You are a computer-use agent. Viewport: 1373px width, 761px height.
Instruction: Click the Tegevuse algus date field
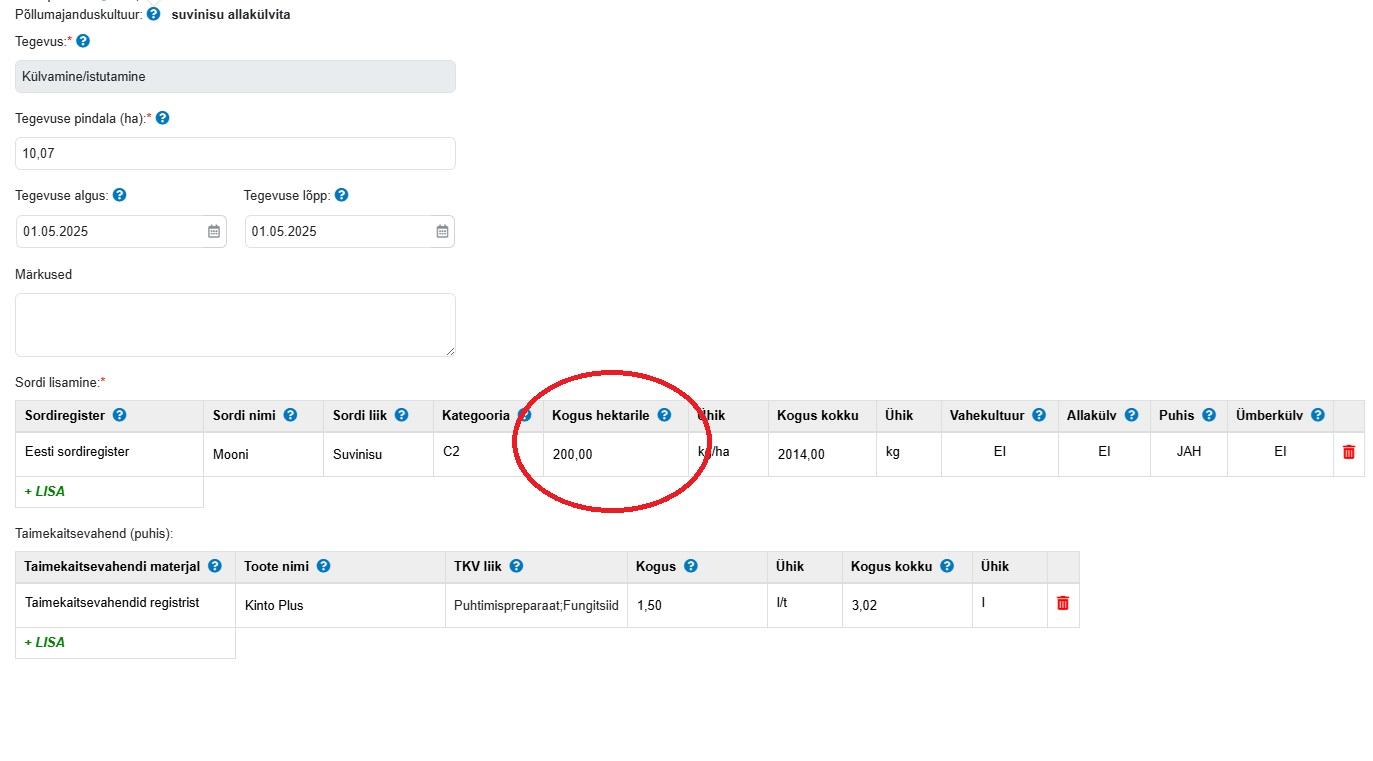[110, 231]
